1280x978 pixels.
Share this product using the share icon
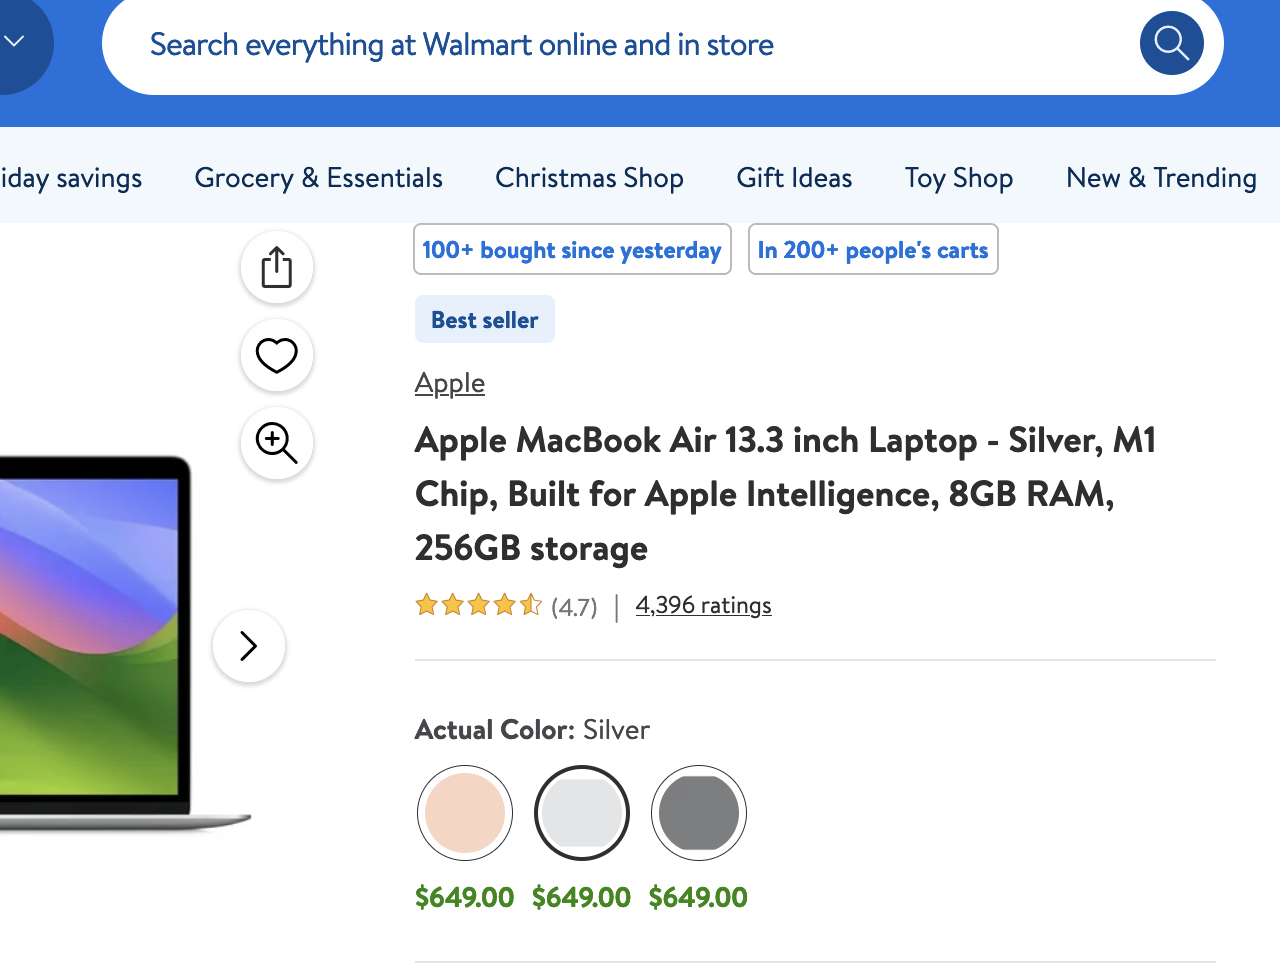coord(276,266)
